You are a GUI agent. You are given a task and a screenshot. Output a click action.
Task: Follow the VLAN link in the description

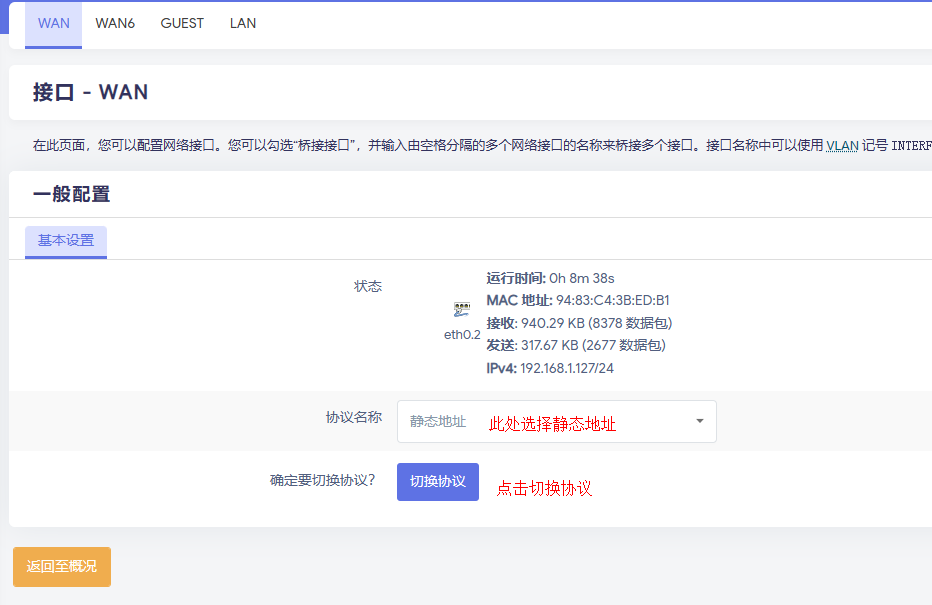(841, 145)
